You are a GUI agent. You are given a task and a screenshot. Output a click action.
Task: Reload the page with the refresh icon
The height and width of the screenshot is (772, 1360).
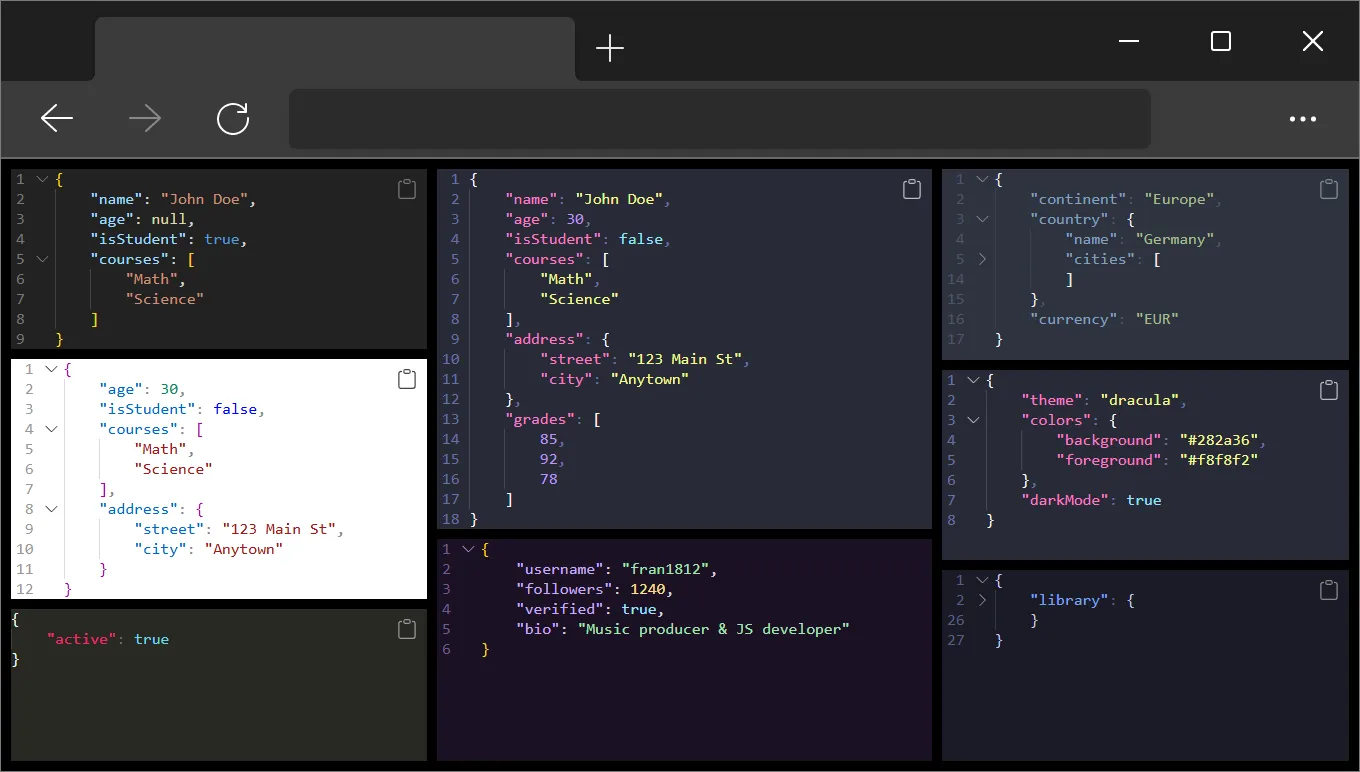coord(233,119)
